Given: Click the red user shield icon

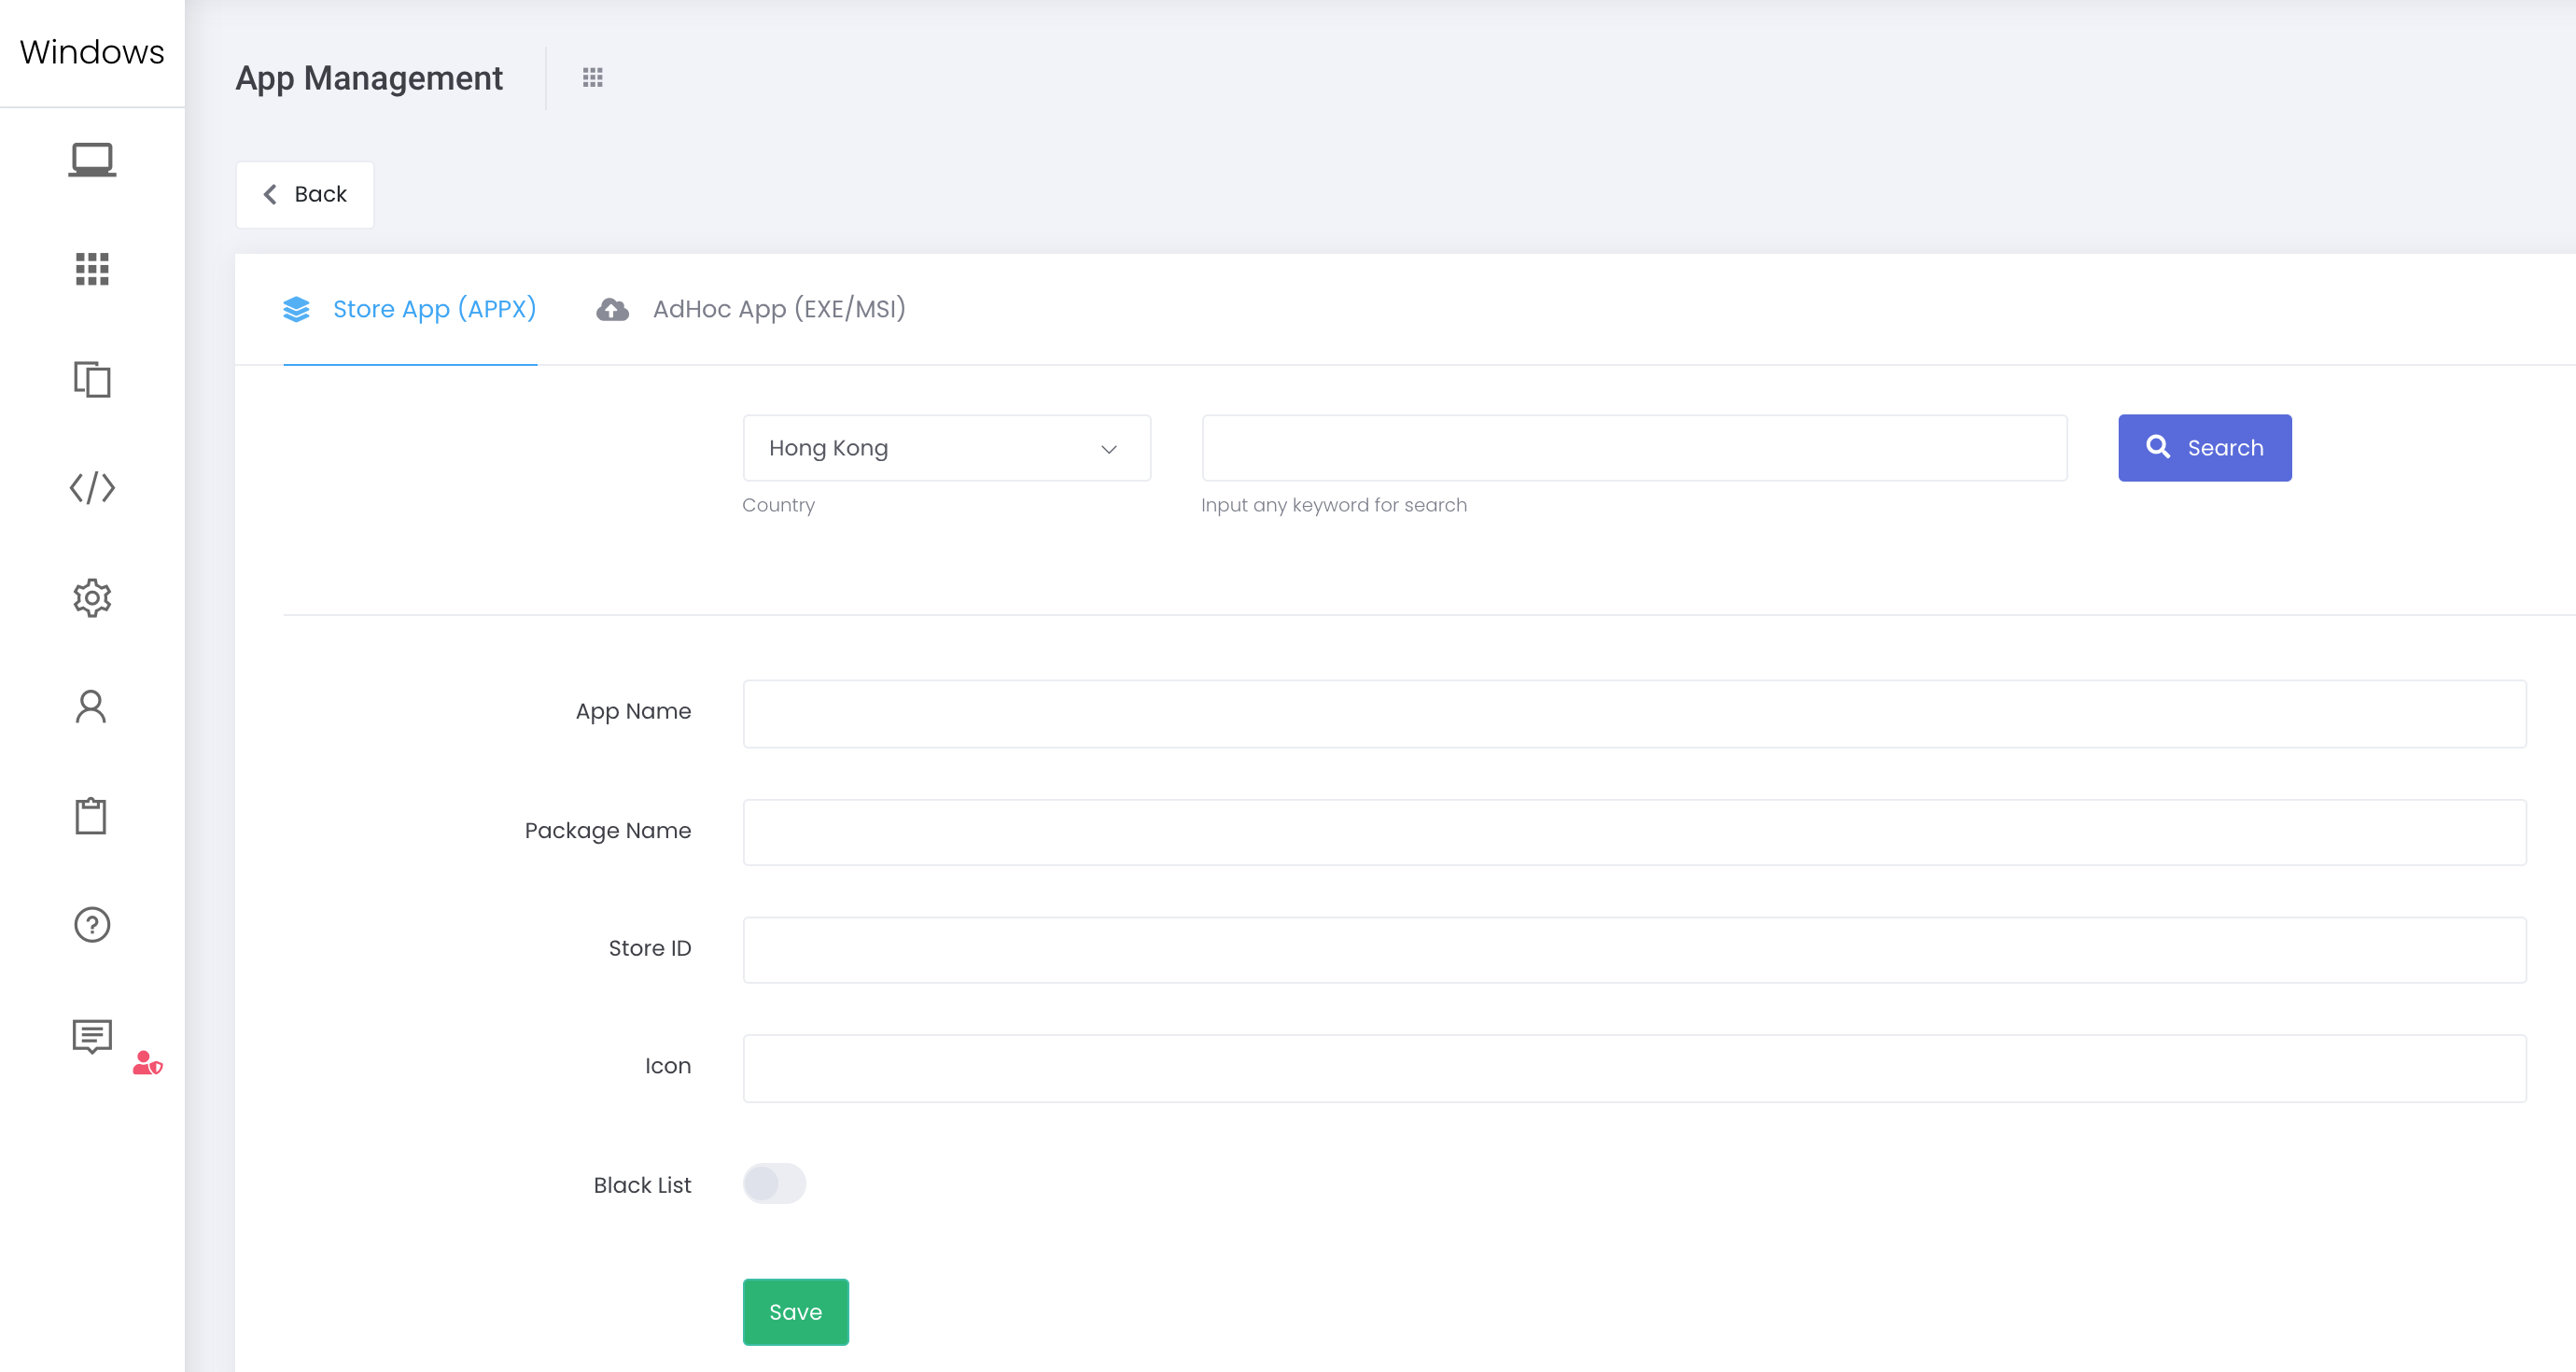Looking at the screenshot, I should coord(147,1063).
